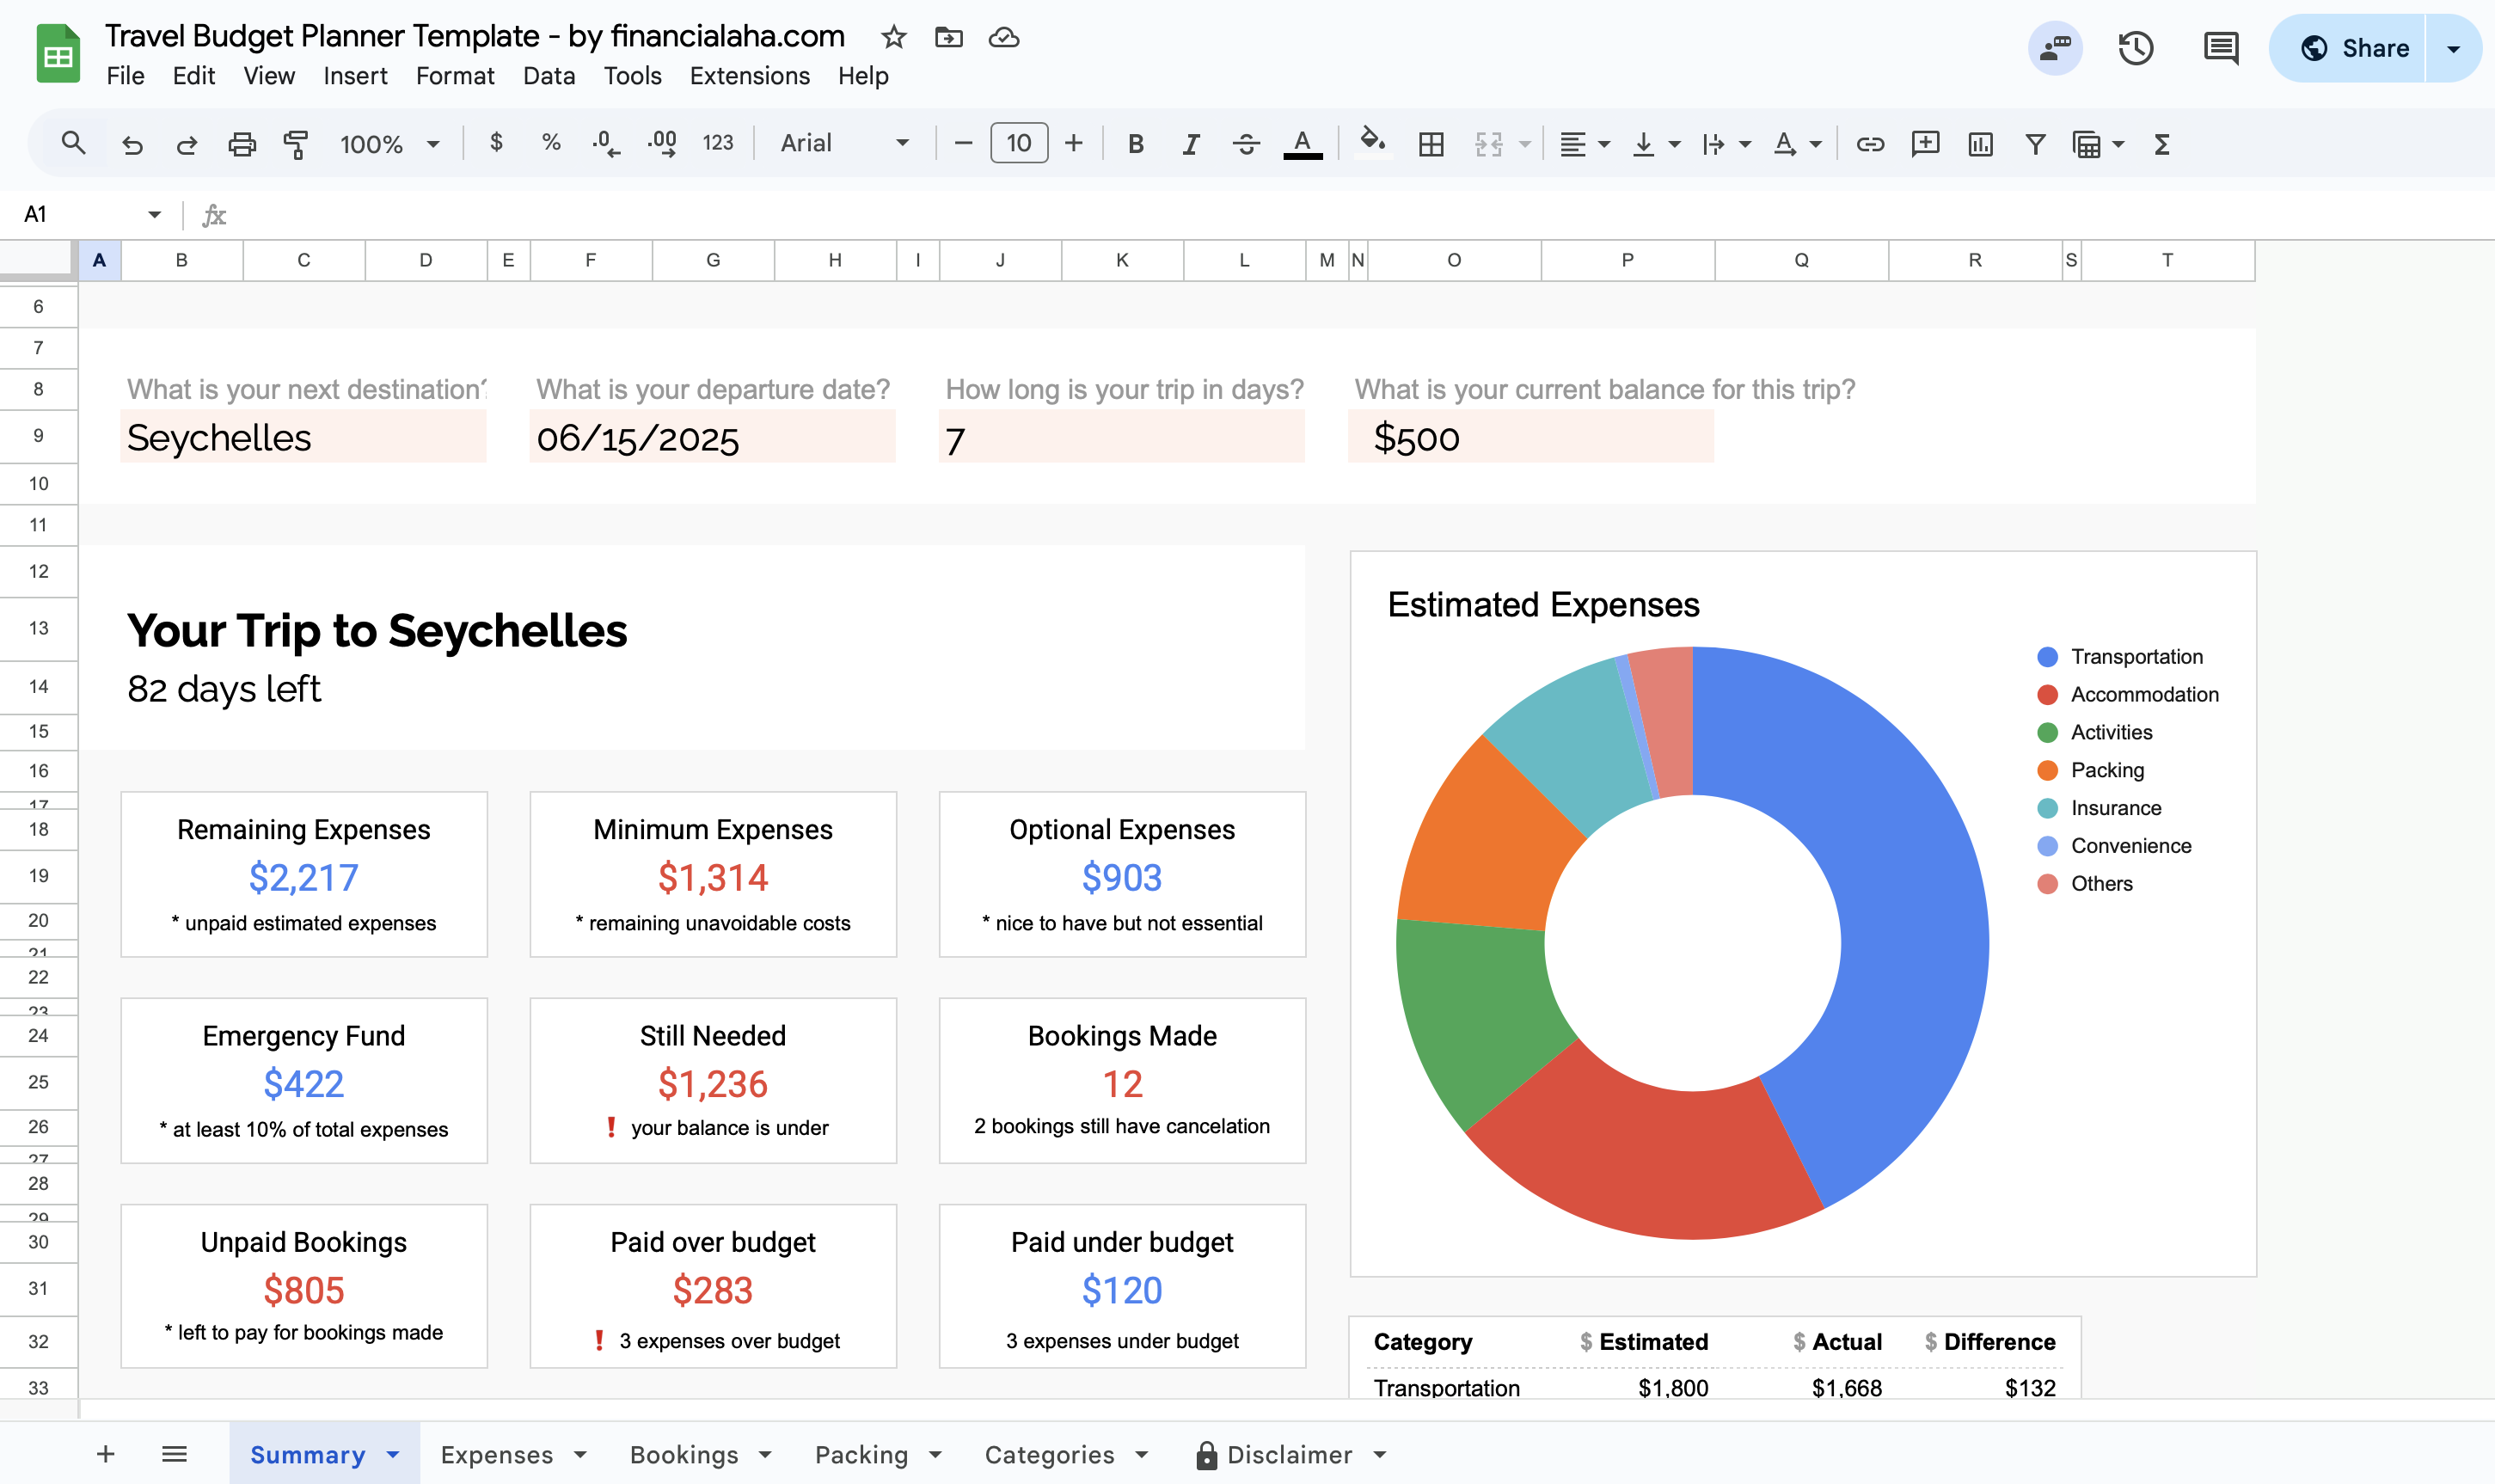
Task: Insert a link
Action: point(1869,144)
